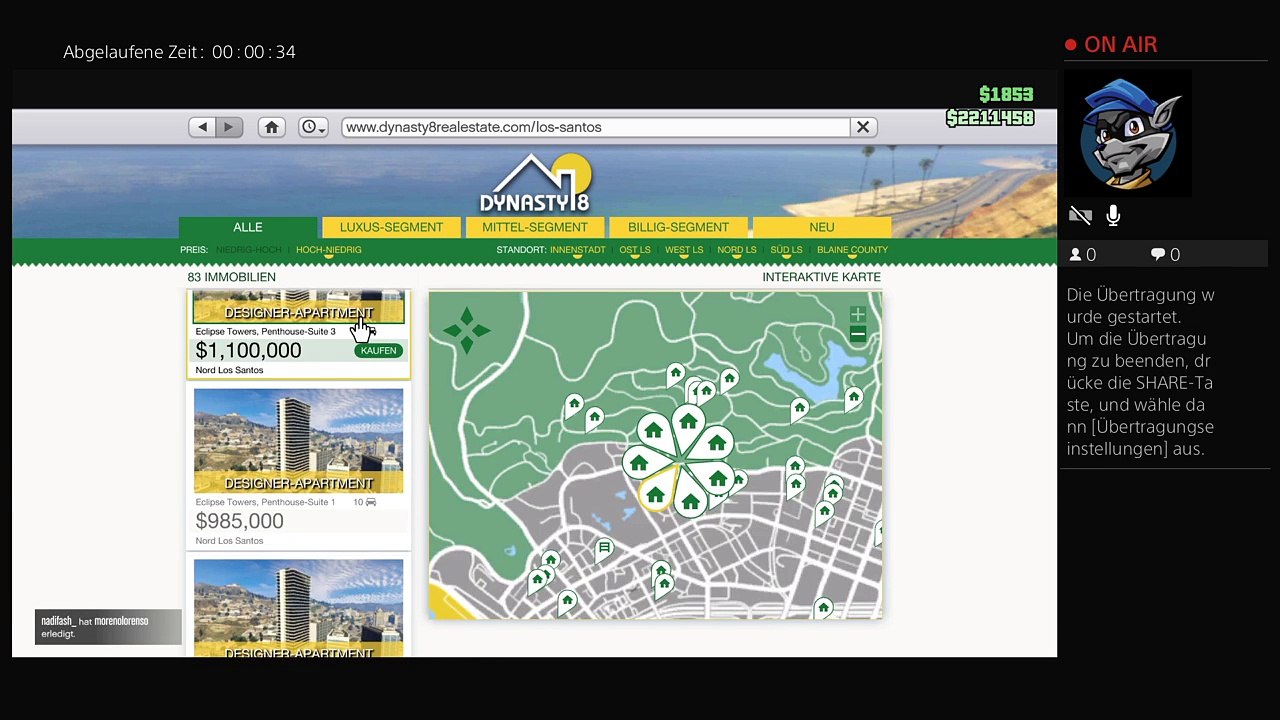The height and width of the screenshot is (720, 1280).
Task: Open the browser history clock dropdown
Action: [x=313, y=127]
